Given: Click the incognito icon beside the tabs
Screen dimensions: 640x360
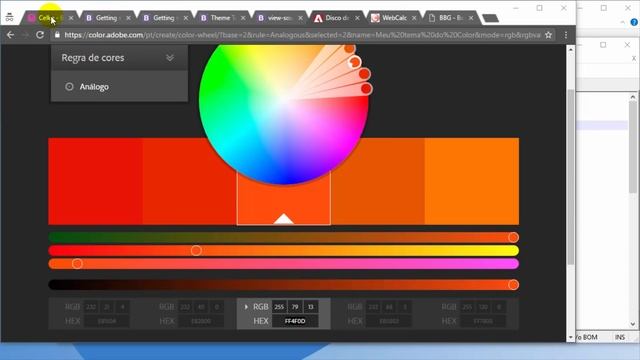Looking at the screenshot, I should point(9,18).
